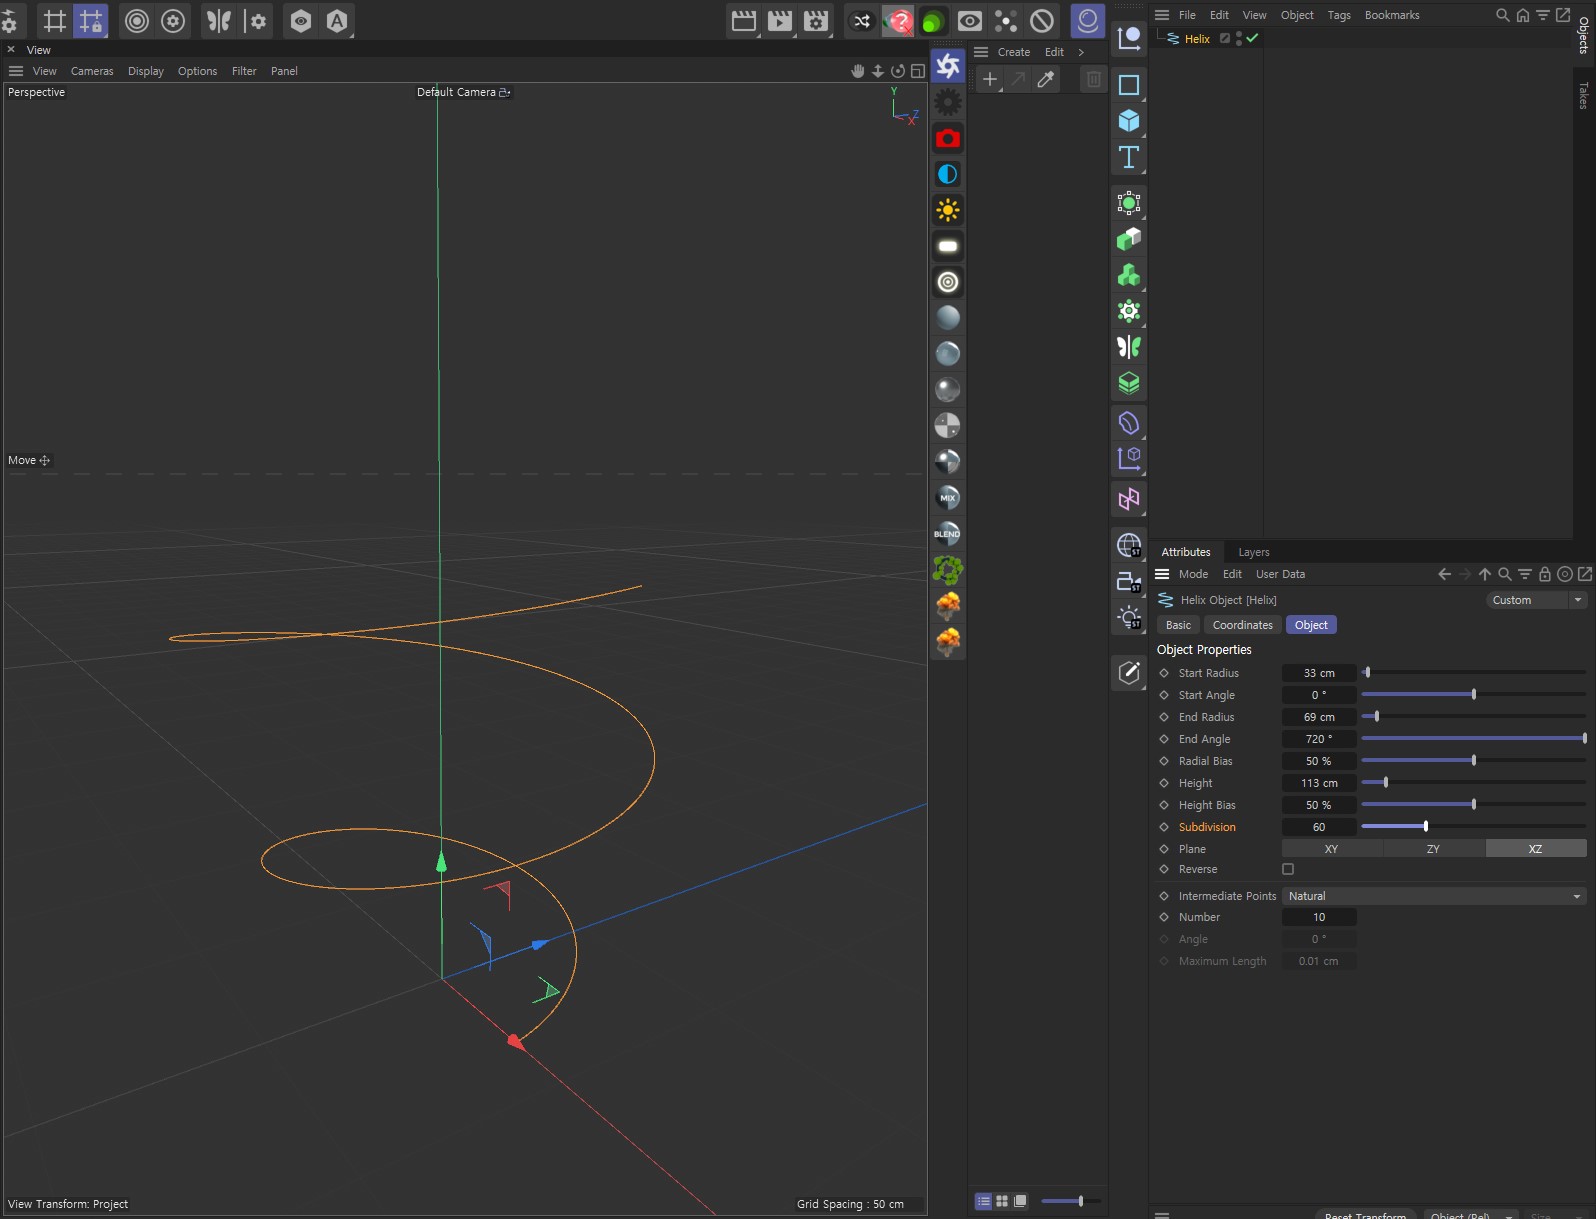Click the End Radius value field
Image resolution: width=1596 pixels, height=1219 pixels.
point(1319,717)
